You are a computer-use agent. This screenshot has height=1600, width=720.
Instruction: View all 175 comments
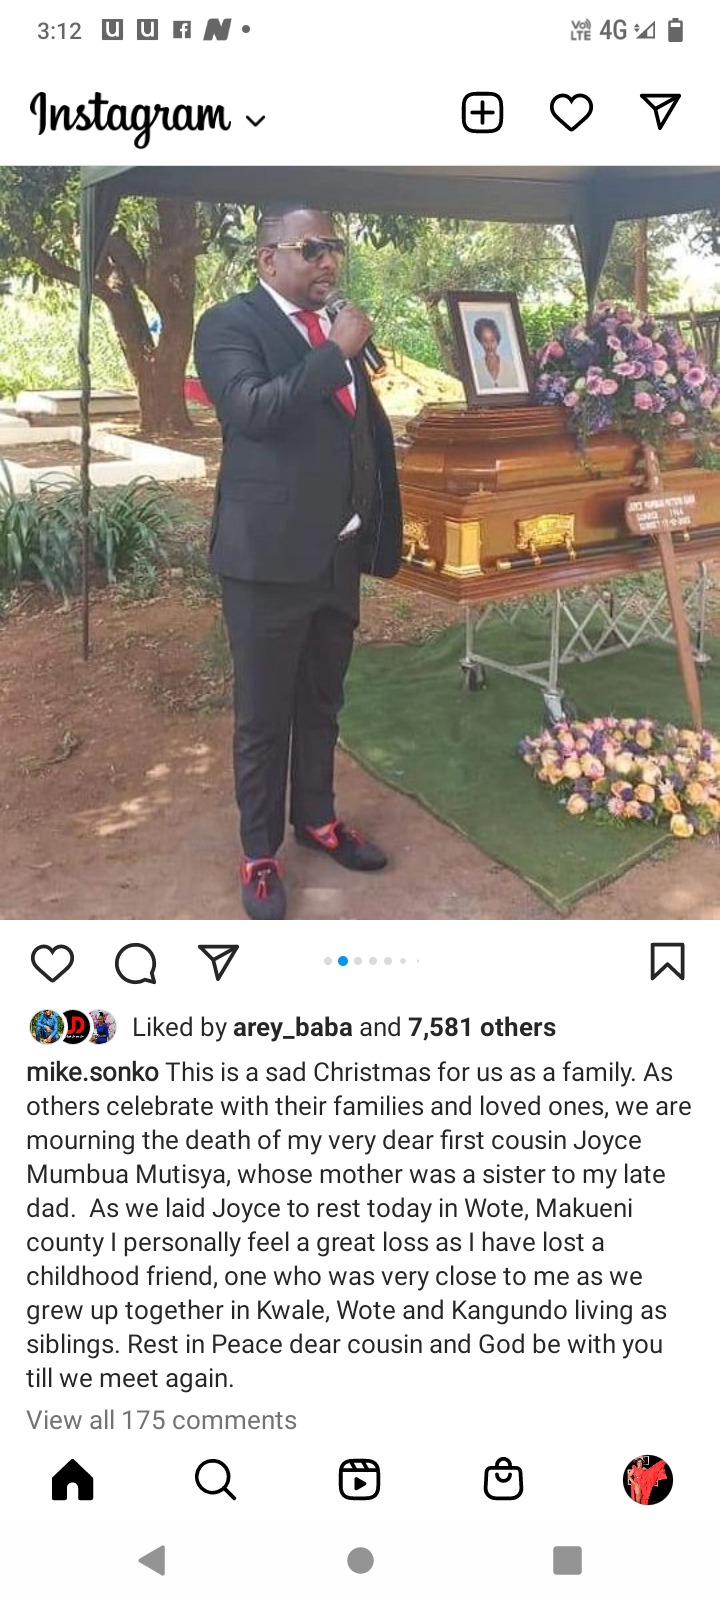pos(161,1420)
